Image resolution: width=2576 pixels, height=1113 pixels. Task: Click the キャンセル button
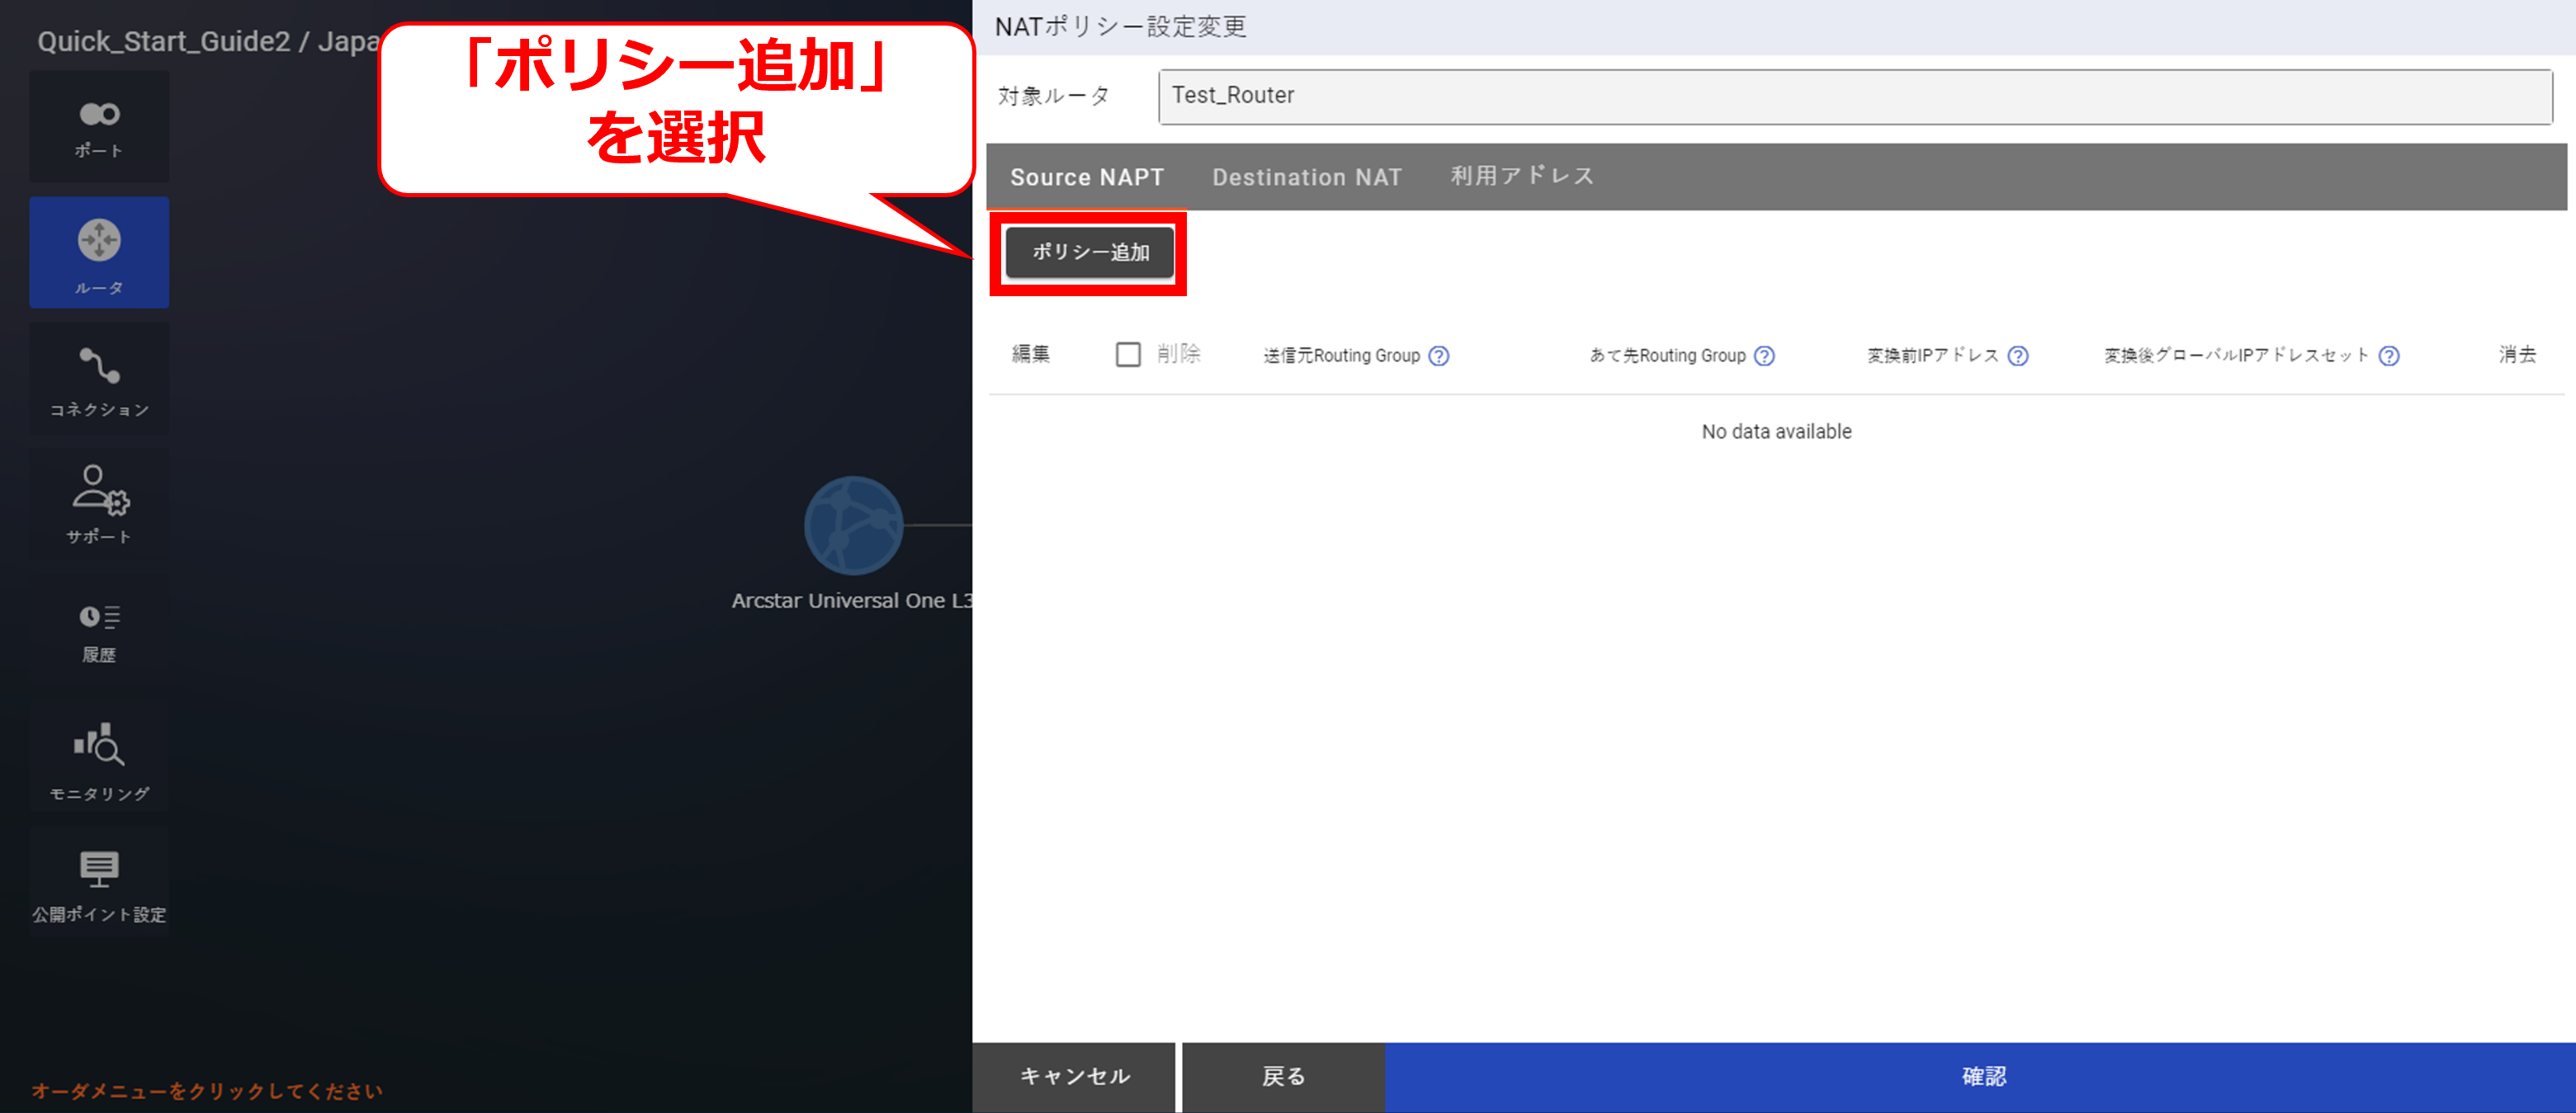point(1074,1076)
